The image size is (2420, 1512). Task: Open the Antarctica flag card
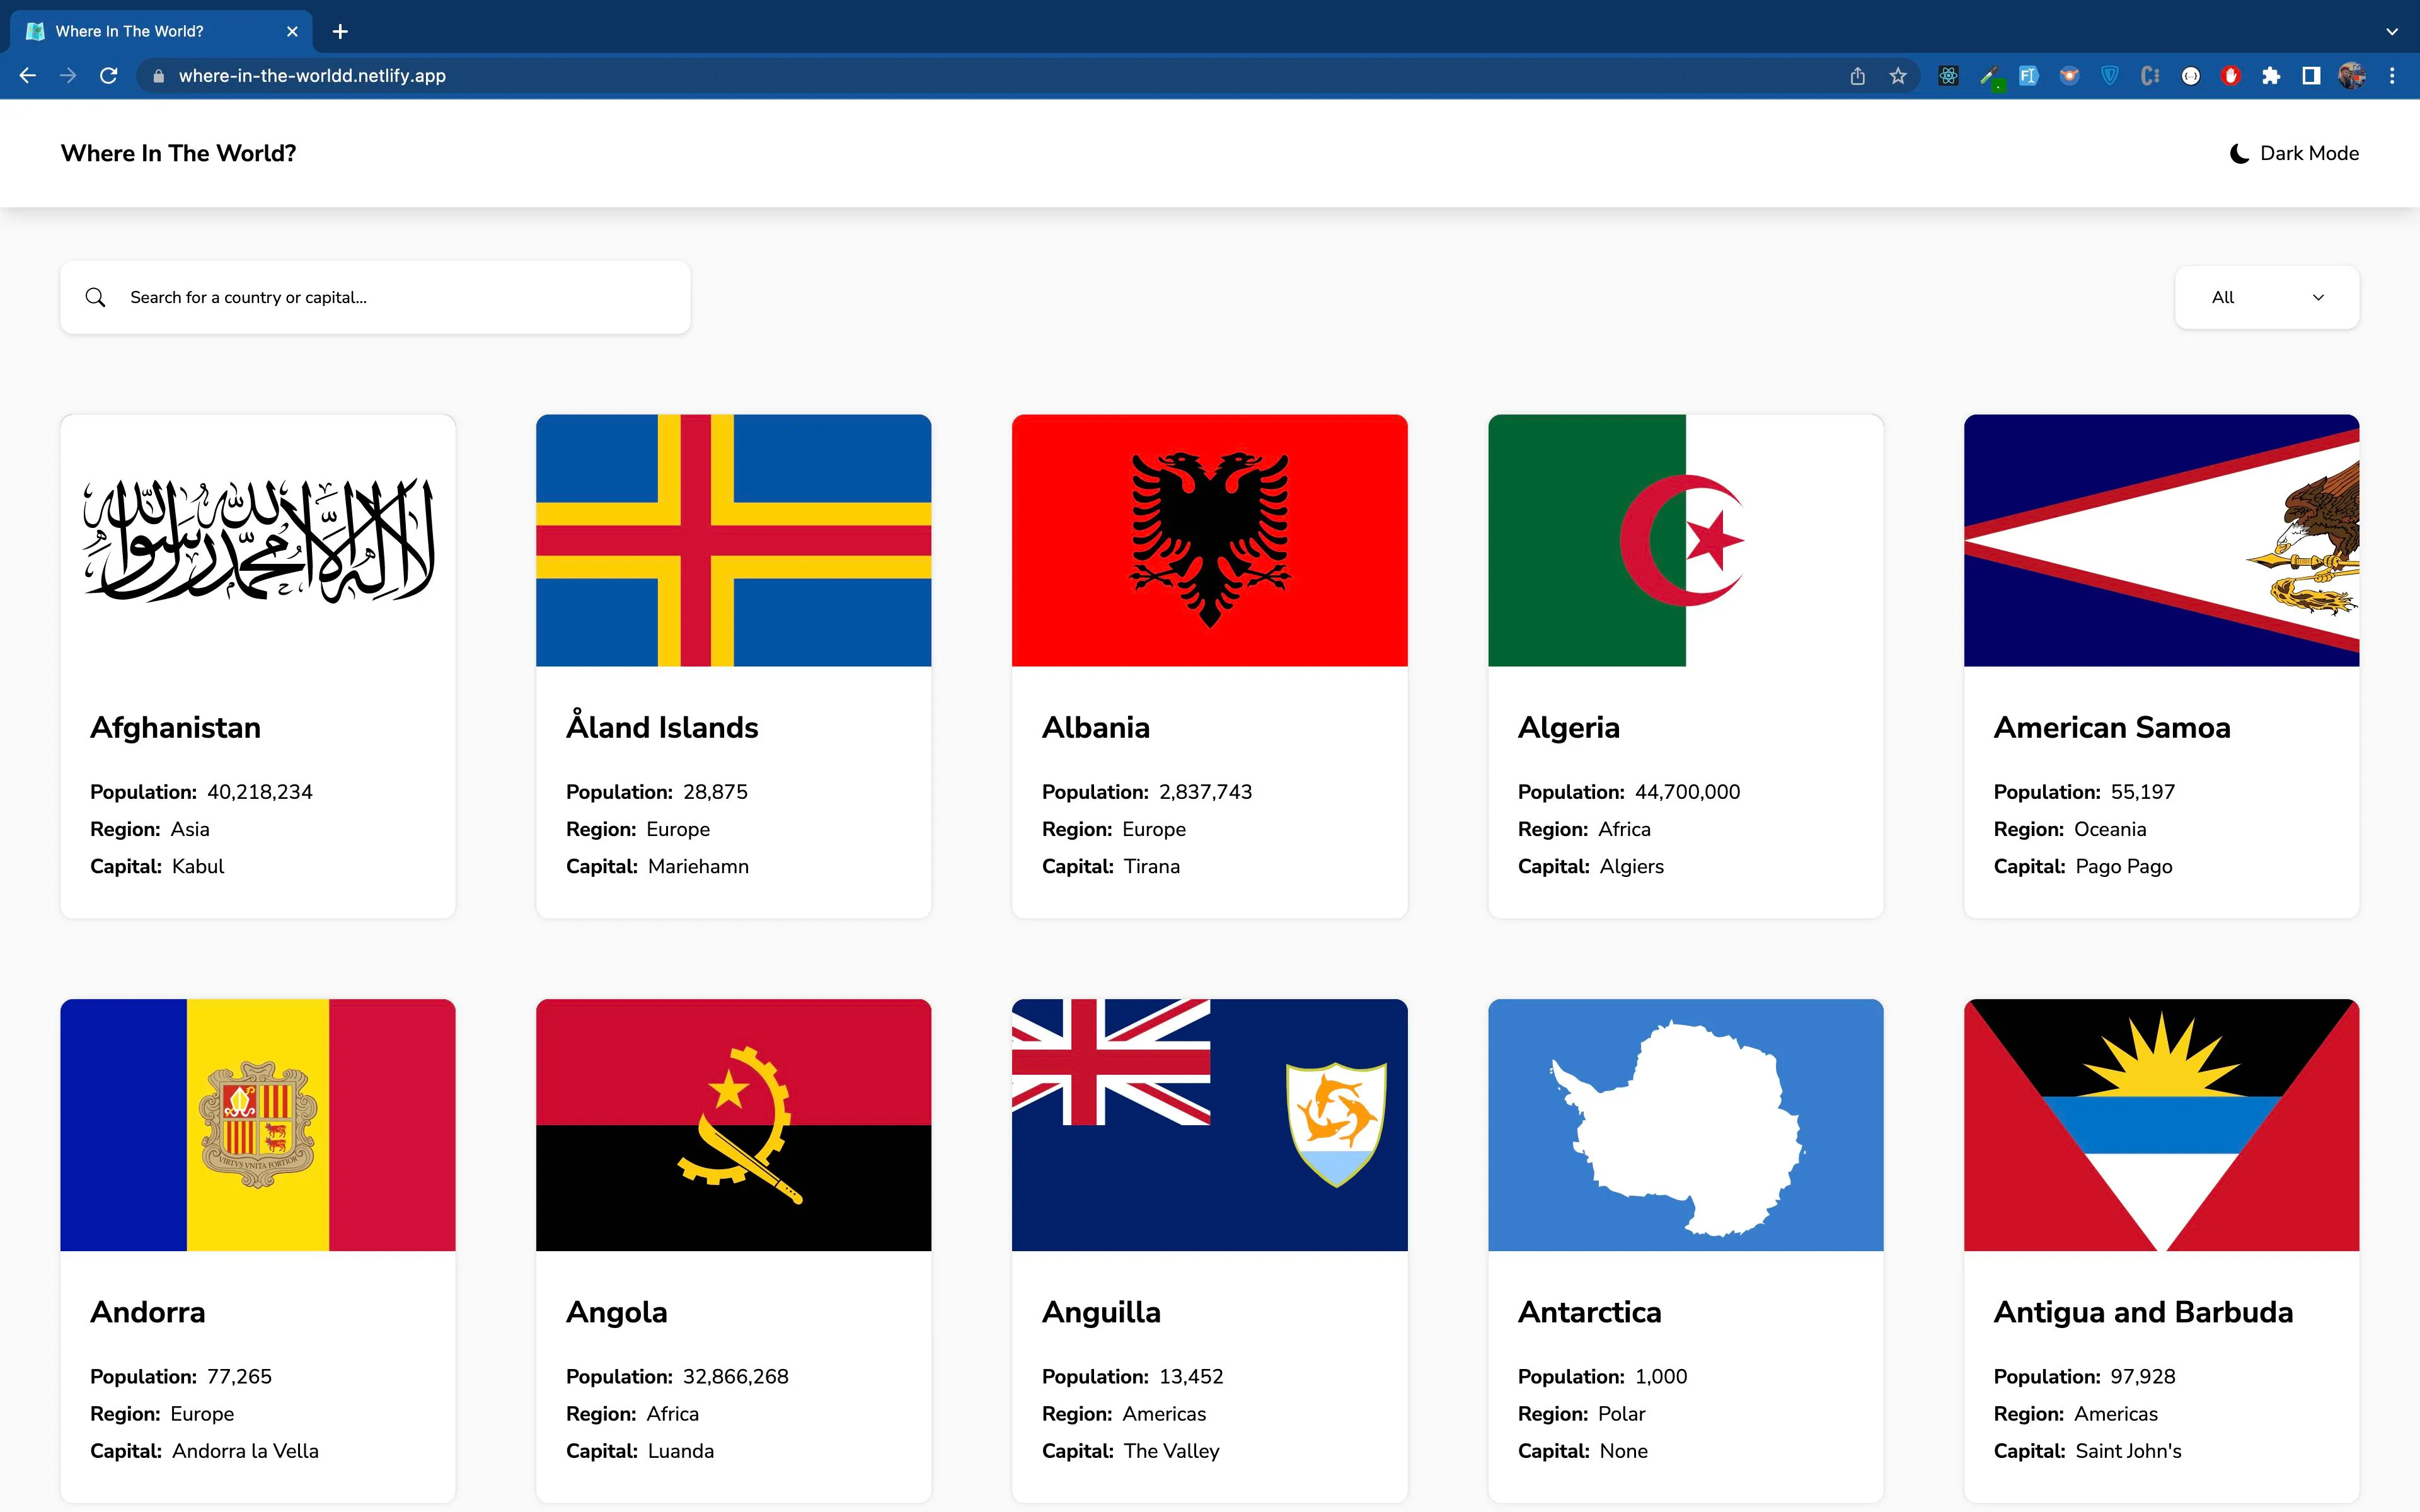click(1685, 1125)
